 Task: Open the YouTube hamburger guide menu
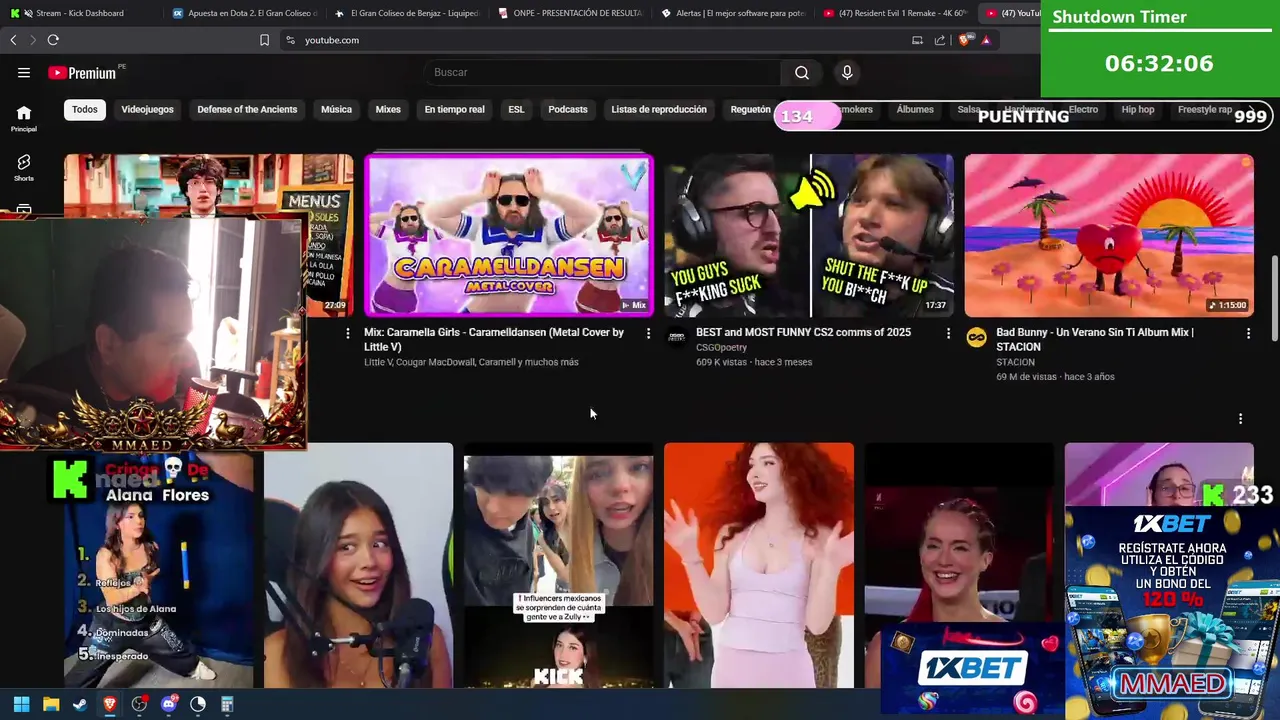click(x=24, y=72)
